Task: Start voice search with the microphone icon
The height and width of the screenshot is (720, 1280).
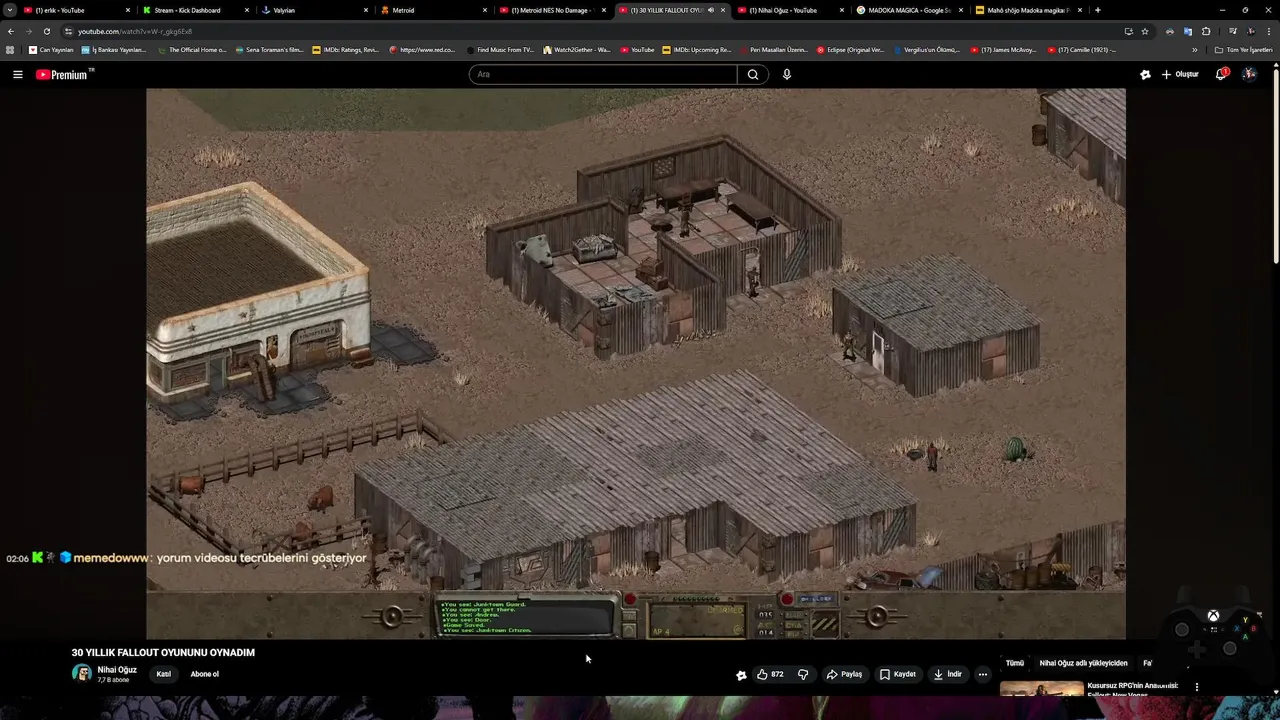Action: click(x=787, y=74)
